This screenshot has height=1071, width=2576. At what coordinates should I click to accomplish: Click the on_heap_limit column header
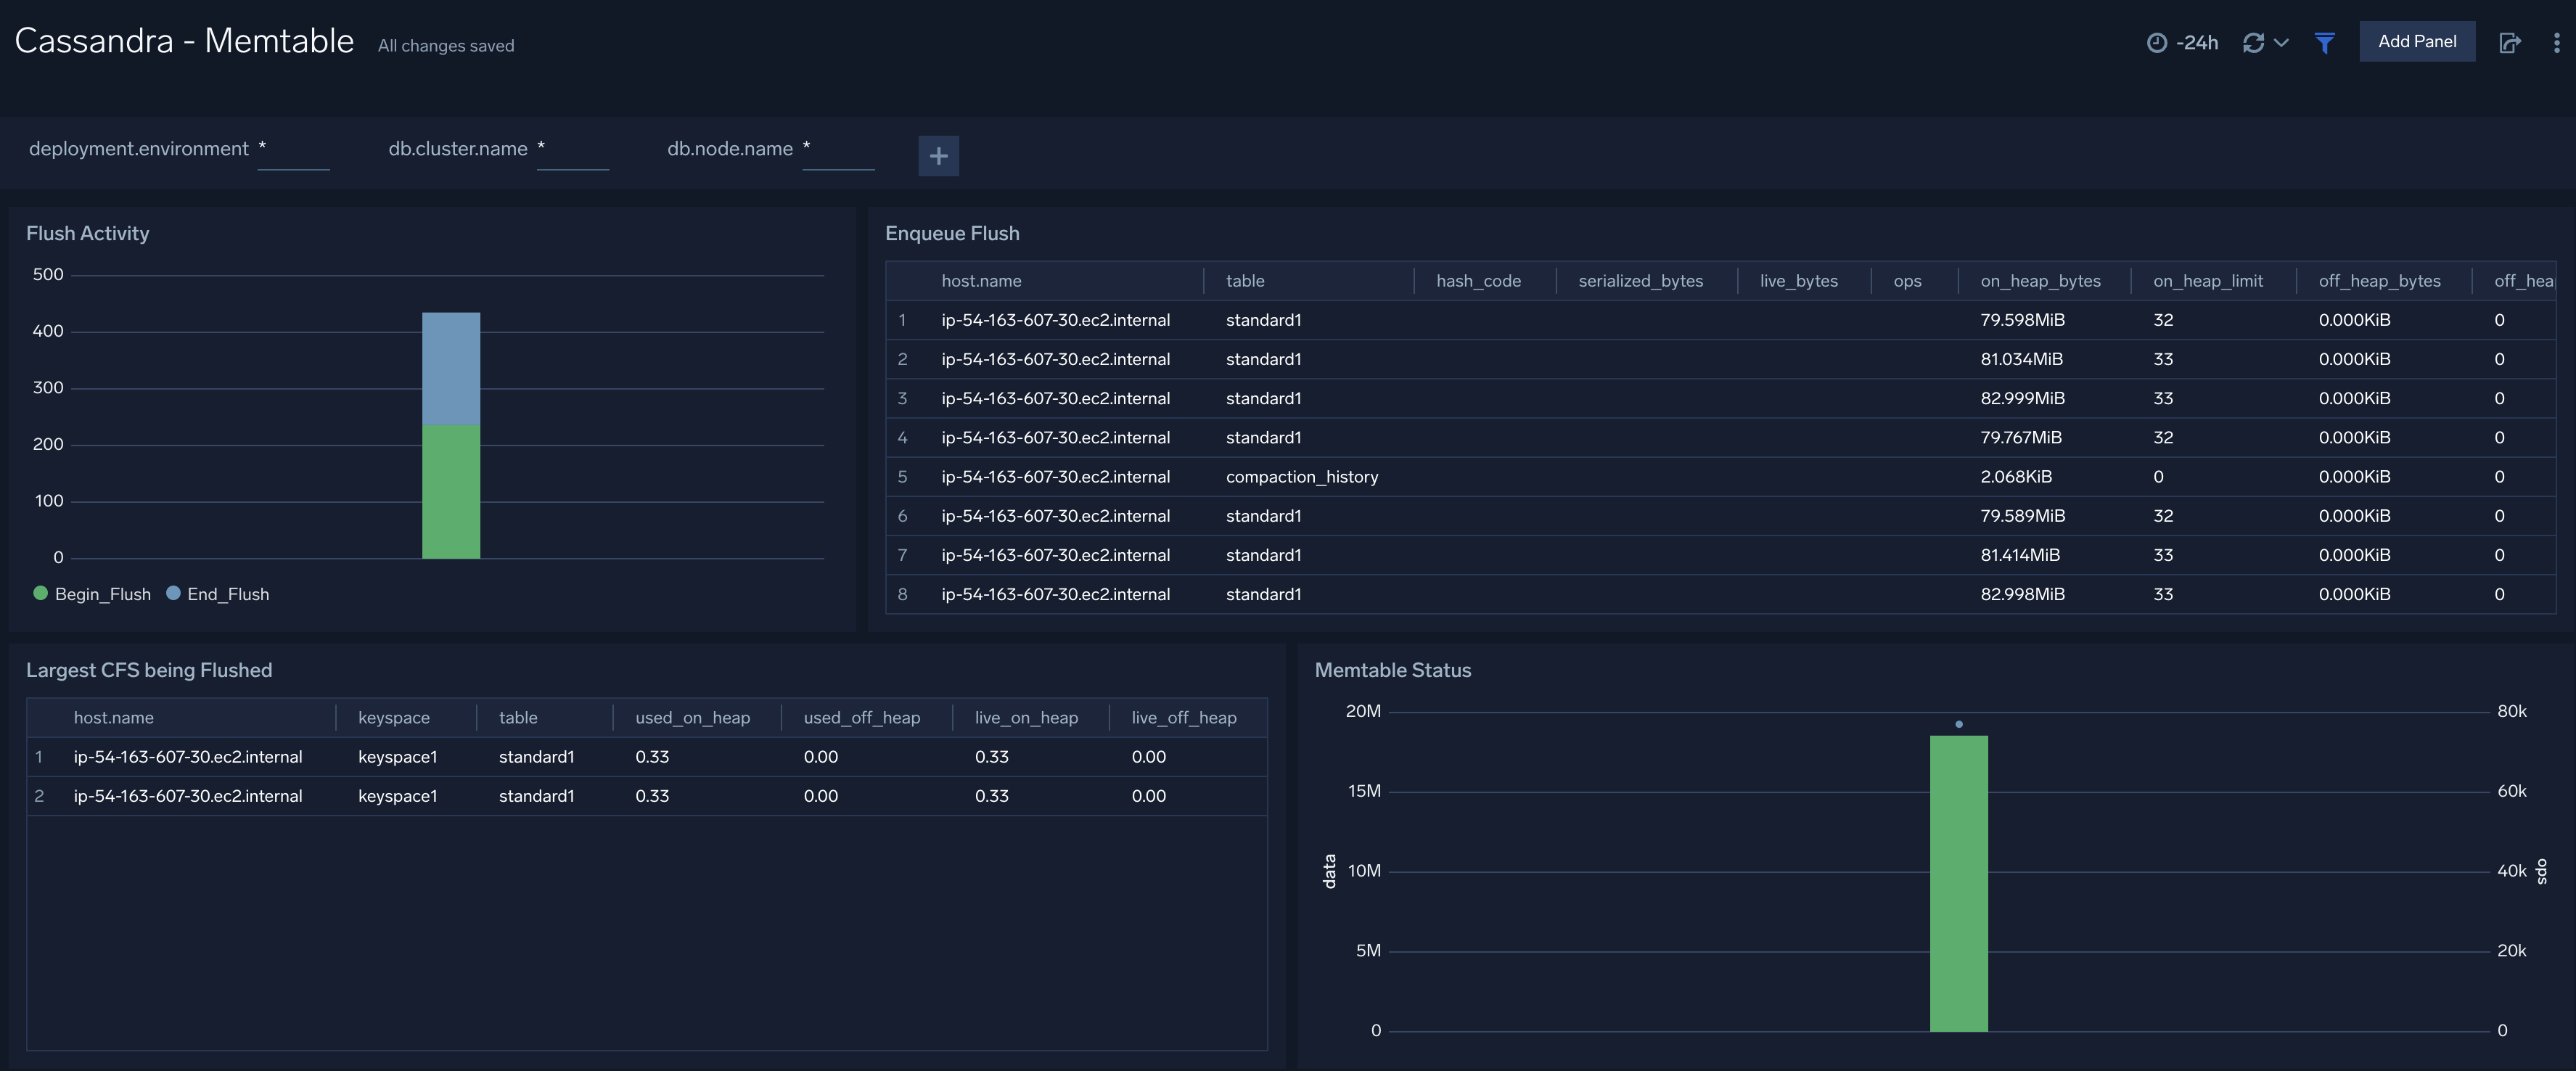point(2207,281)
